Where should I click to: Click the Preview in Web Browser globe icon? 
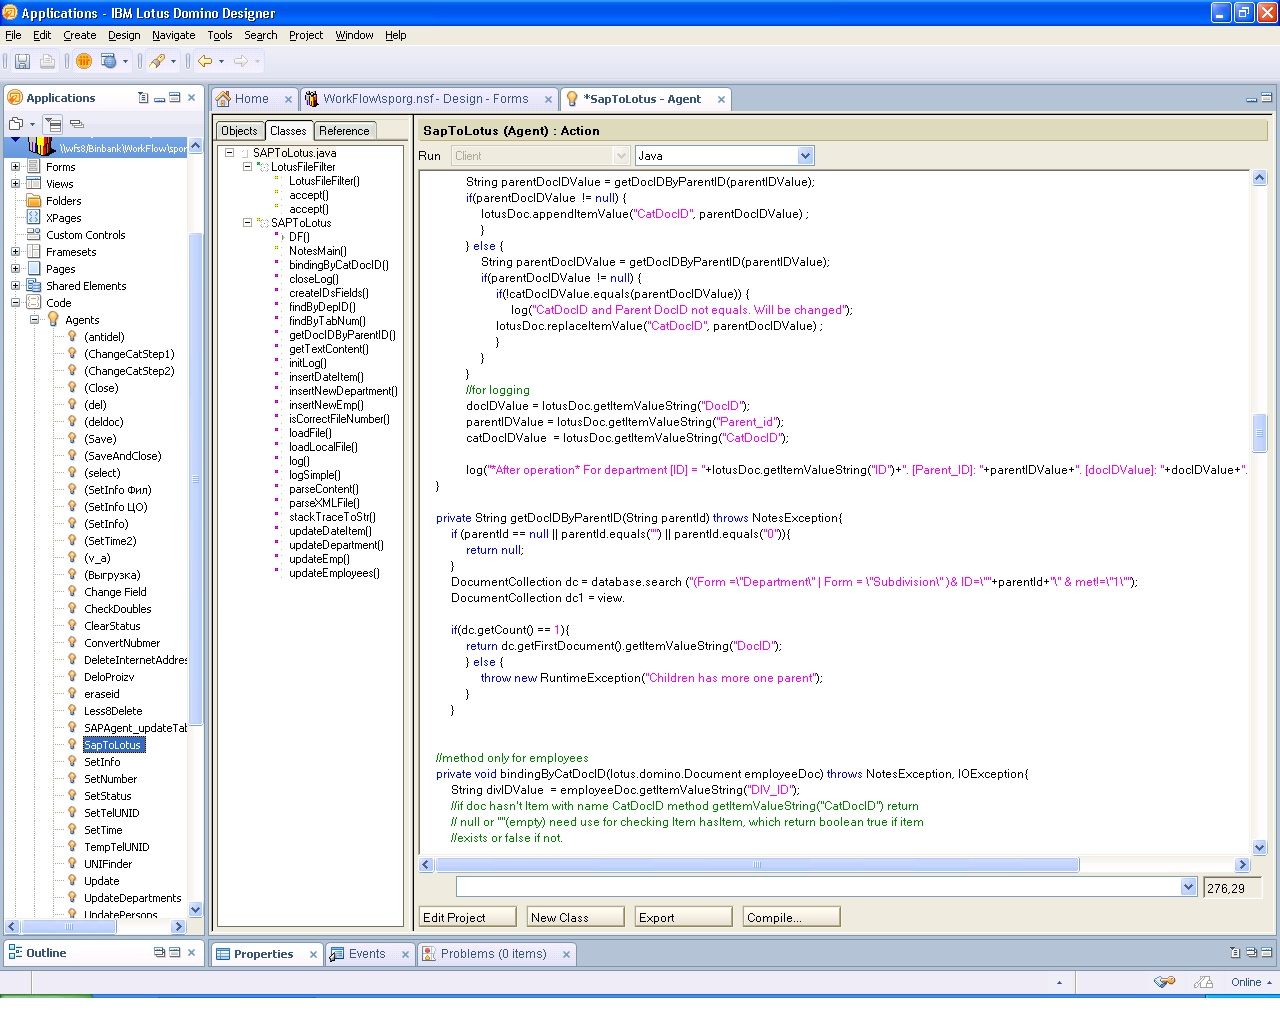coord(109,62)
